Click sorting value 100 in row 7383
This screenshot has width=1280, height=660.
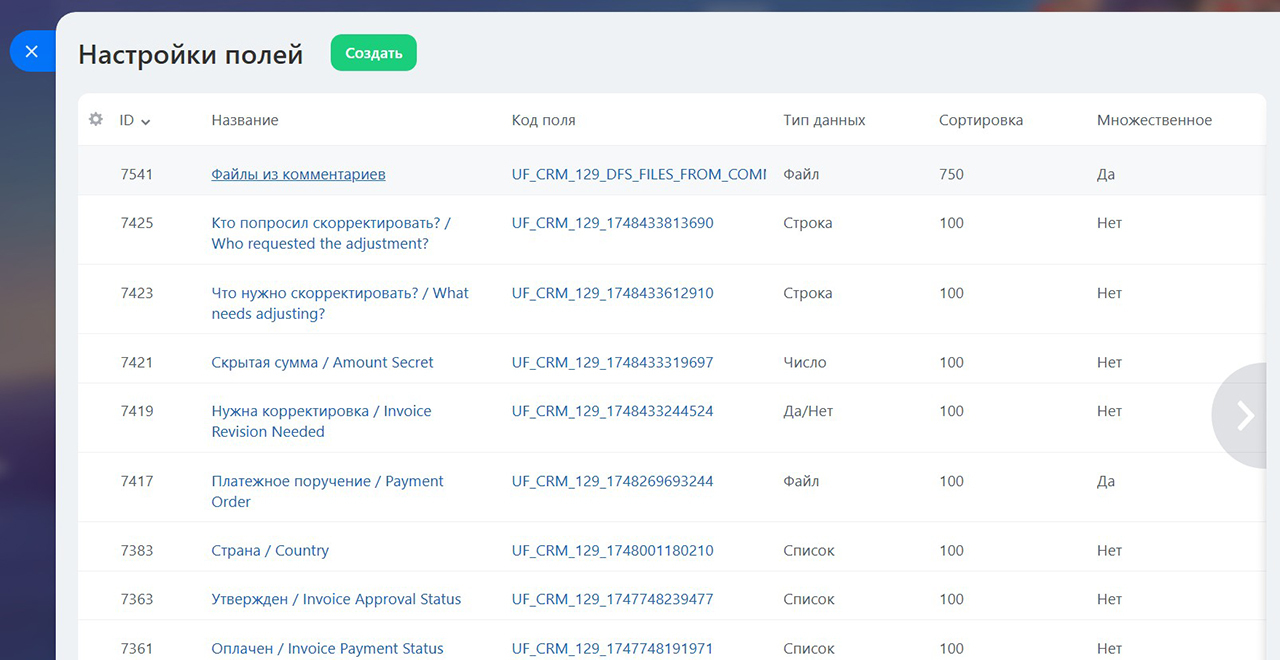point(951,550)
